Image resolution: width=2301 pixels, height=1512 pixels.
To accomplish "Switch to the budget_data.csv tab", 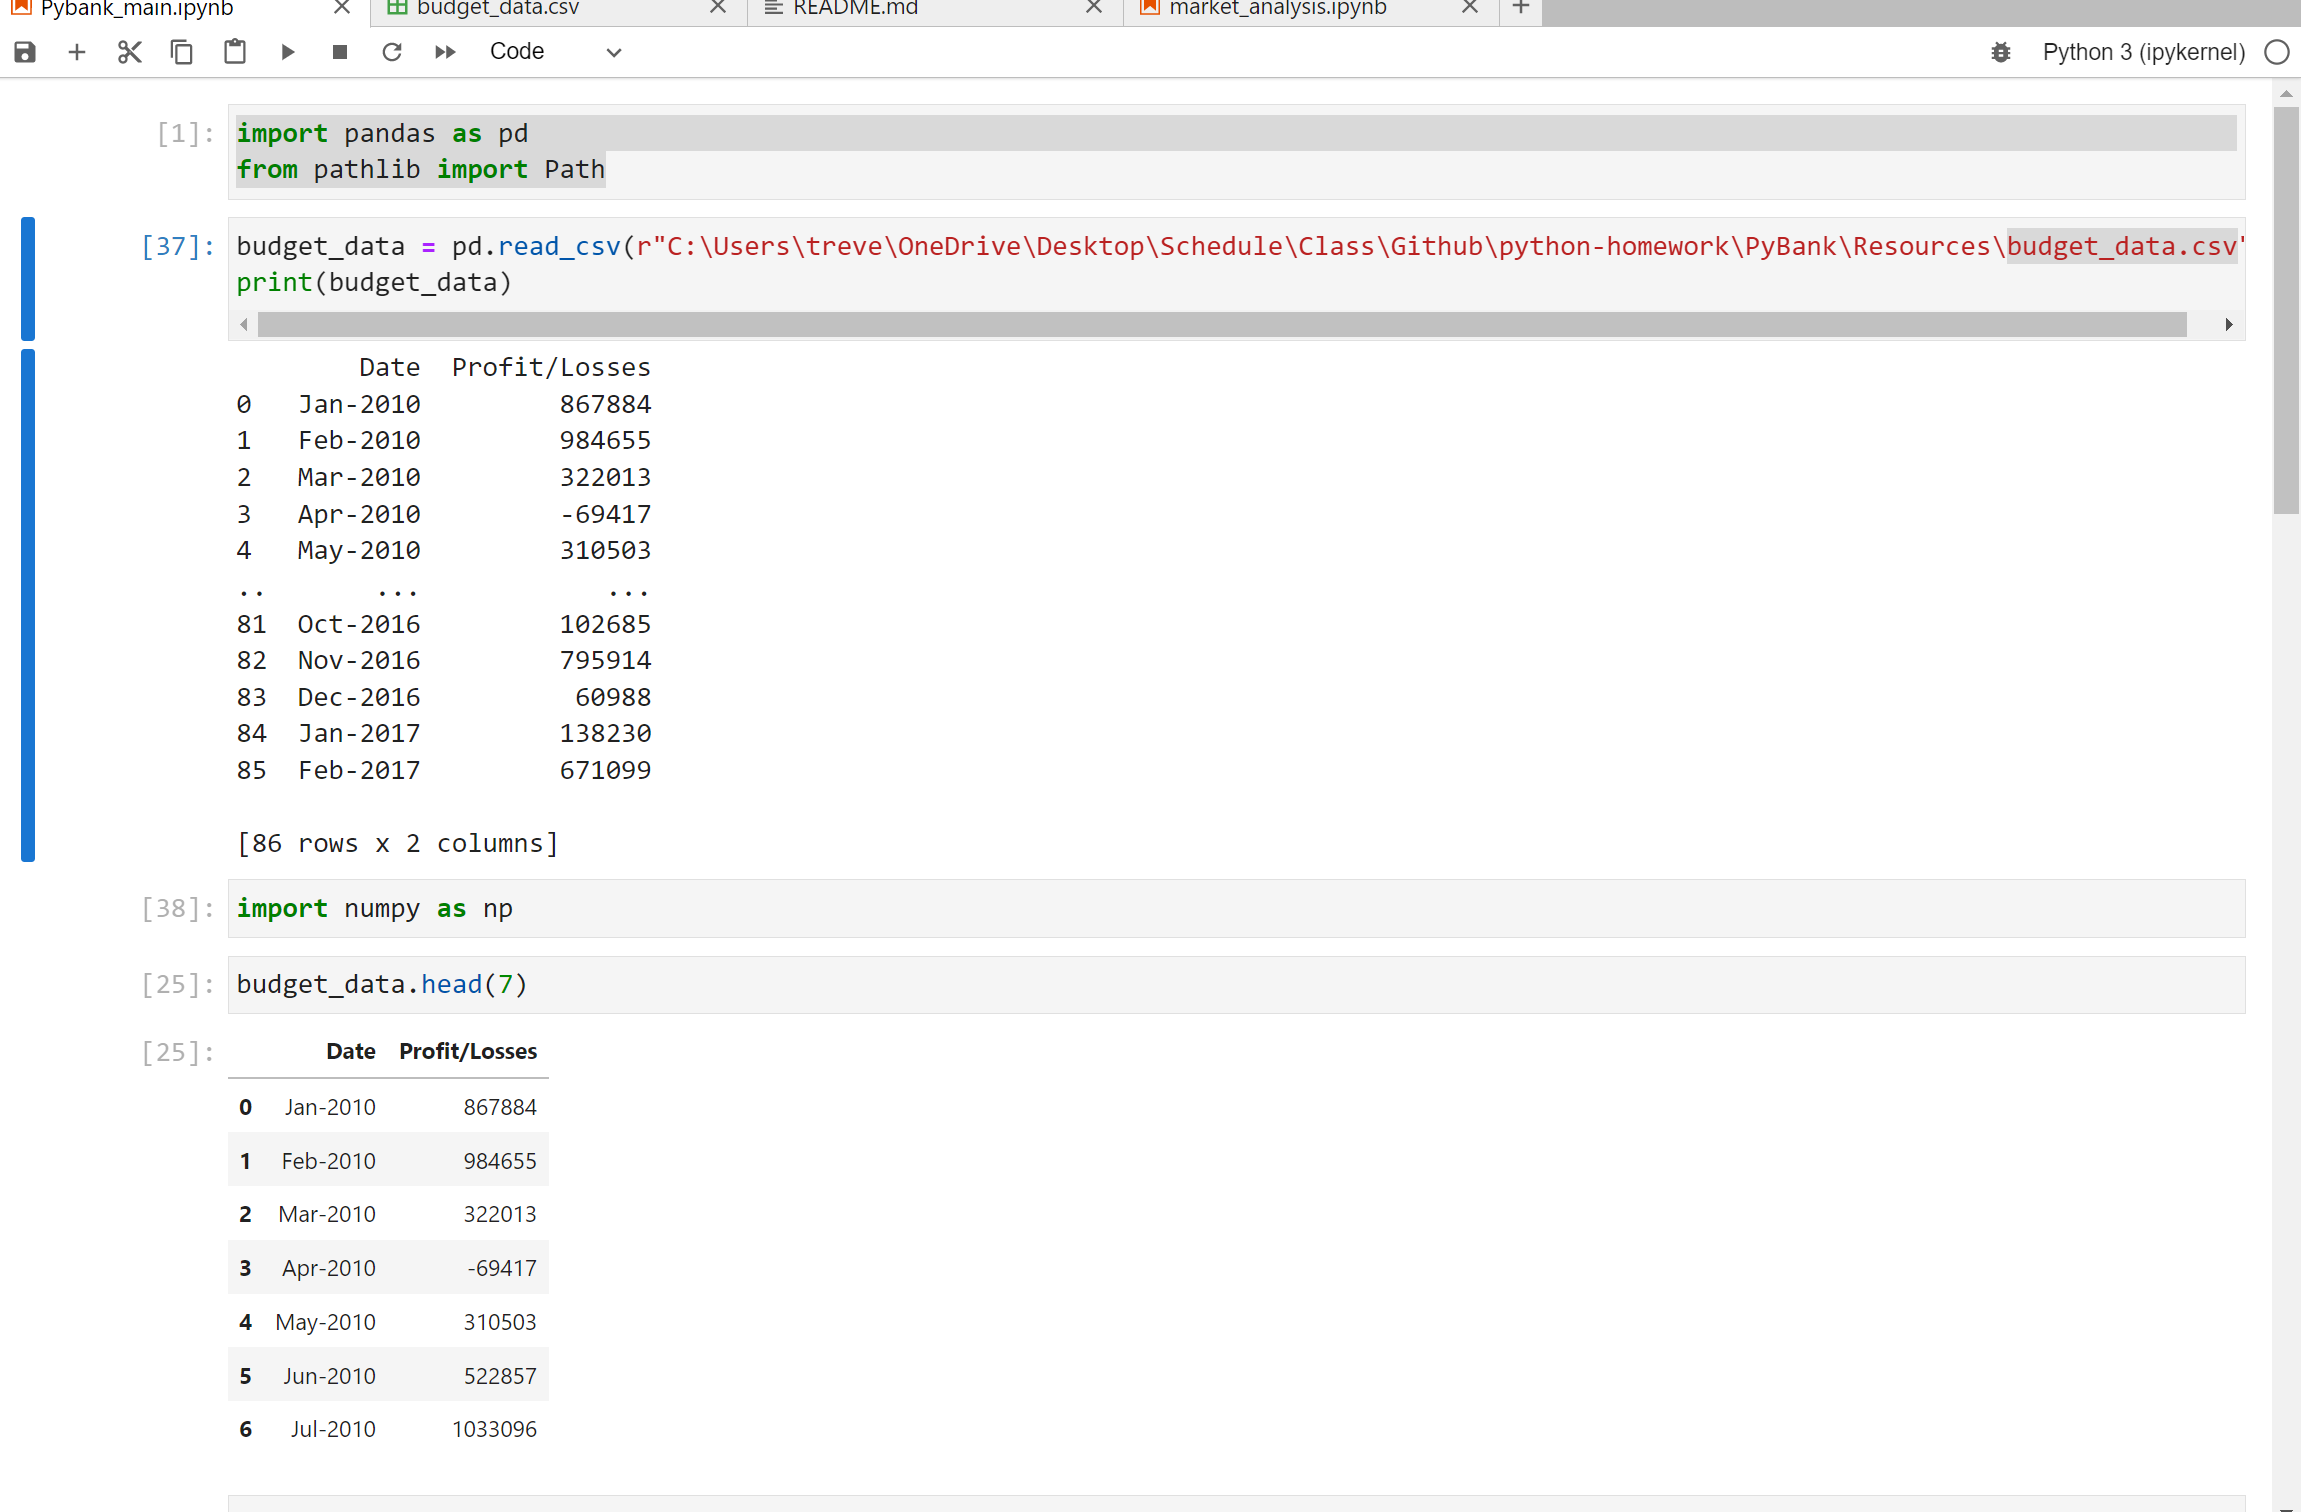I will pyautogui.click(x=497, y=9).
